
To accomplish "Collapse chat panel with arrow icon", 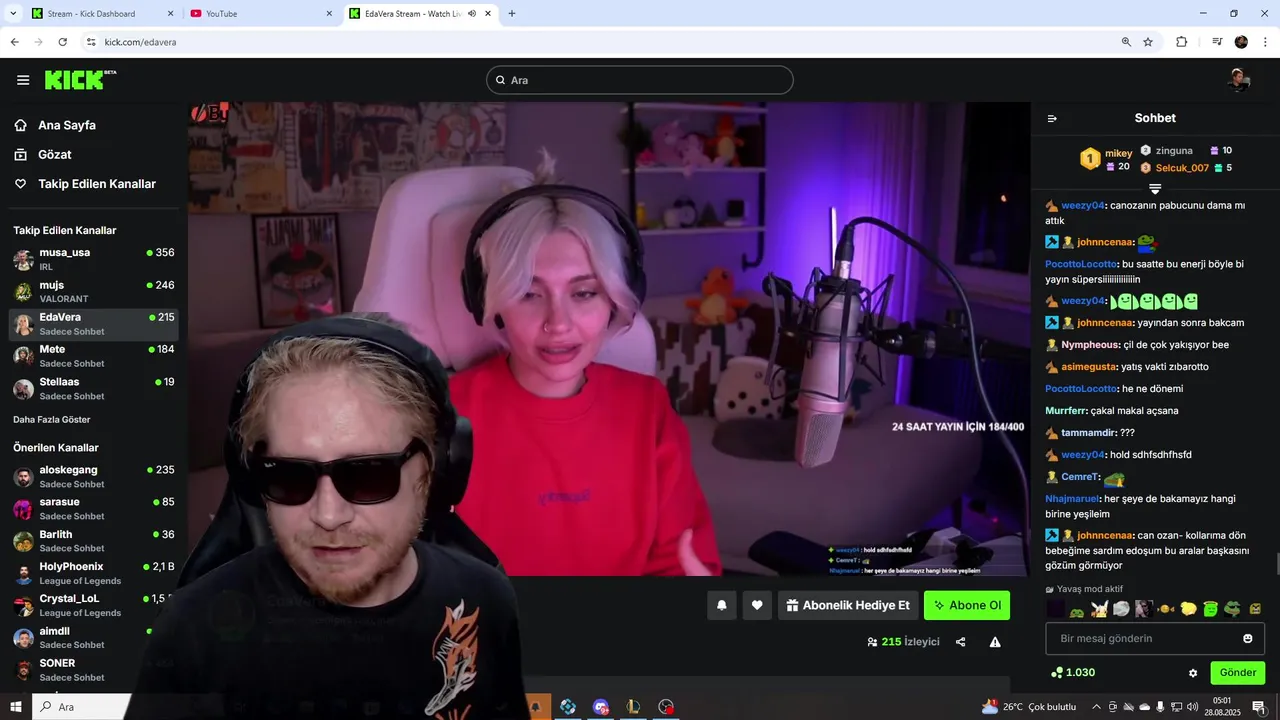I will [x=1052, y=118].
